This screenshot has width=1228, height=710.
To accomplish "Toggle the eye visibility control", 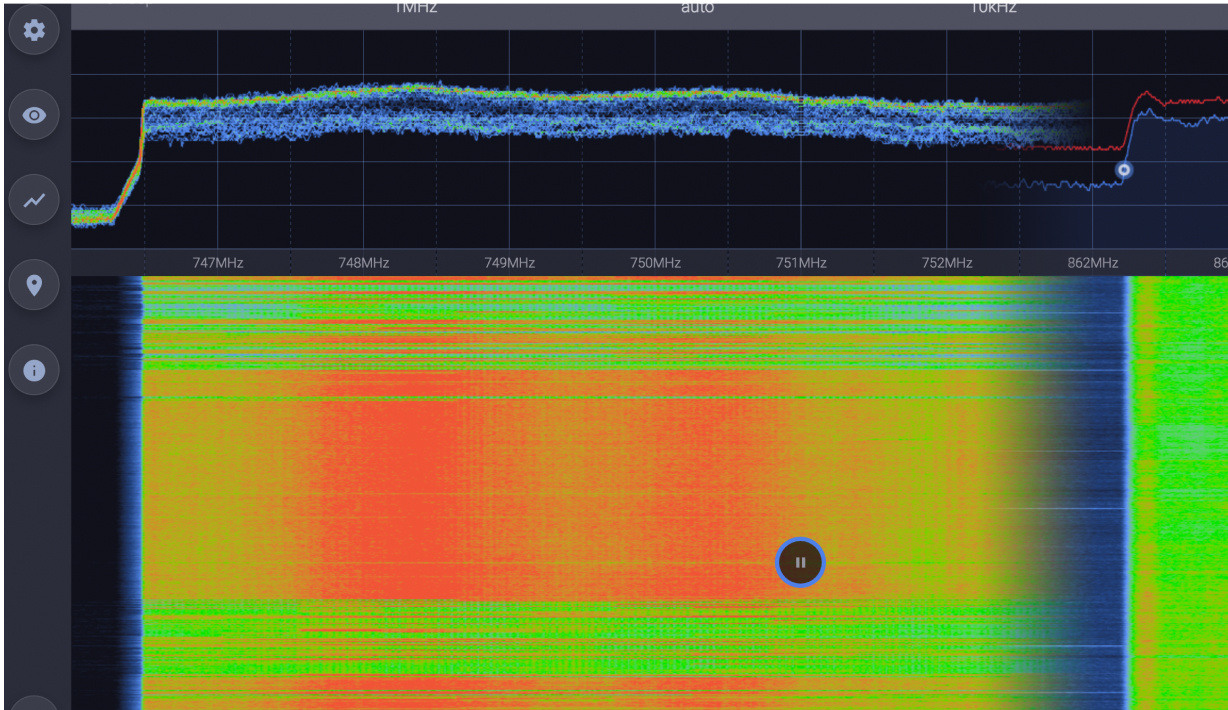I will tap(34, 115).
